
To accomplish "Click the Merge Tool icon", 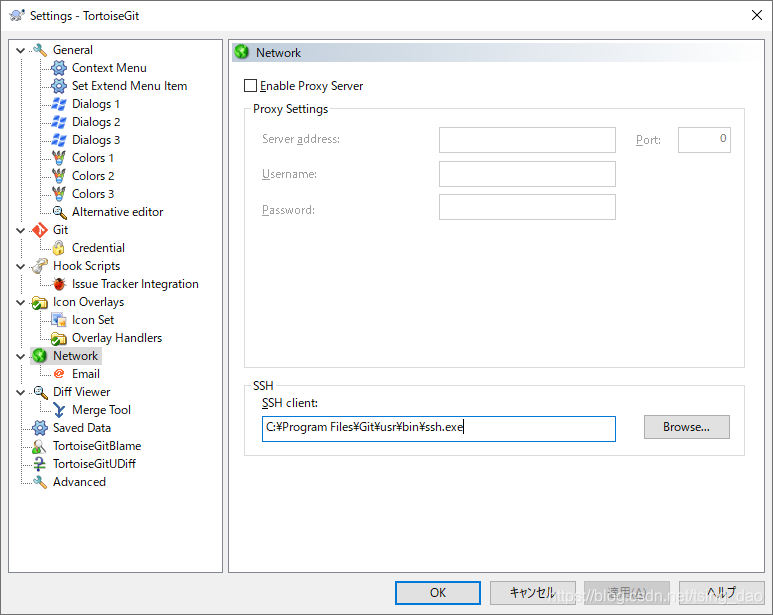I will (59, 410).
